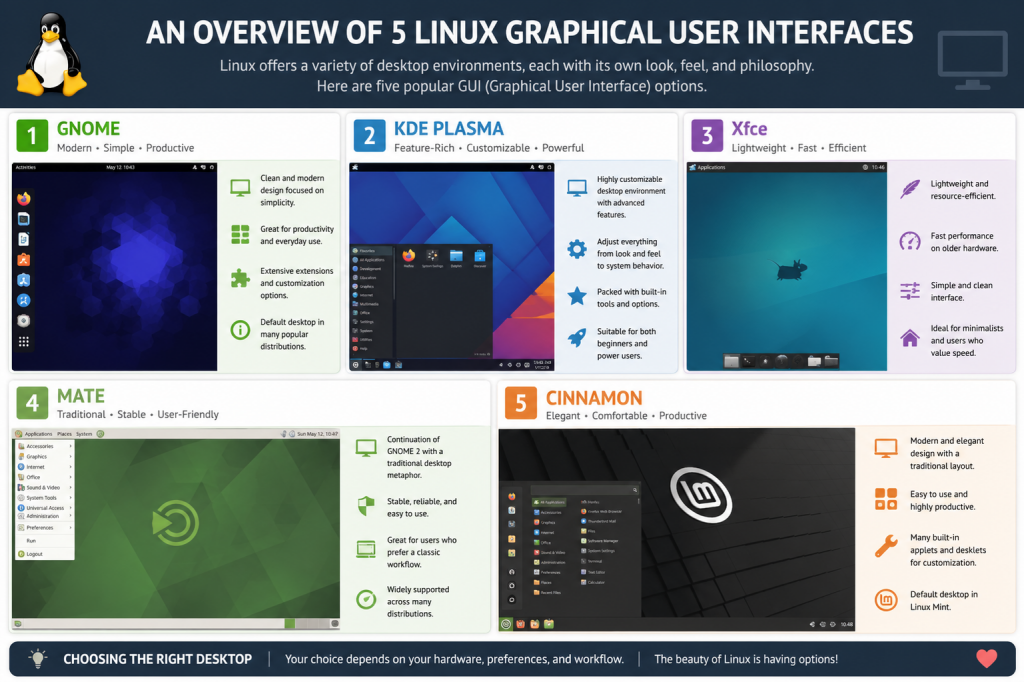The height and width of the screenshot is (682, 1024).
Task: Open Recent Files in Cinnamon menu
Action: [547, 593]
